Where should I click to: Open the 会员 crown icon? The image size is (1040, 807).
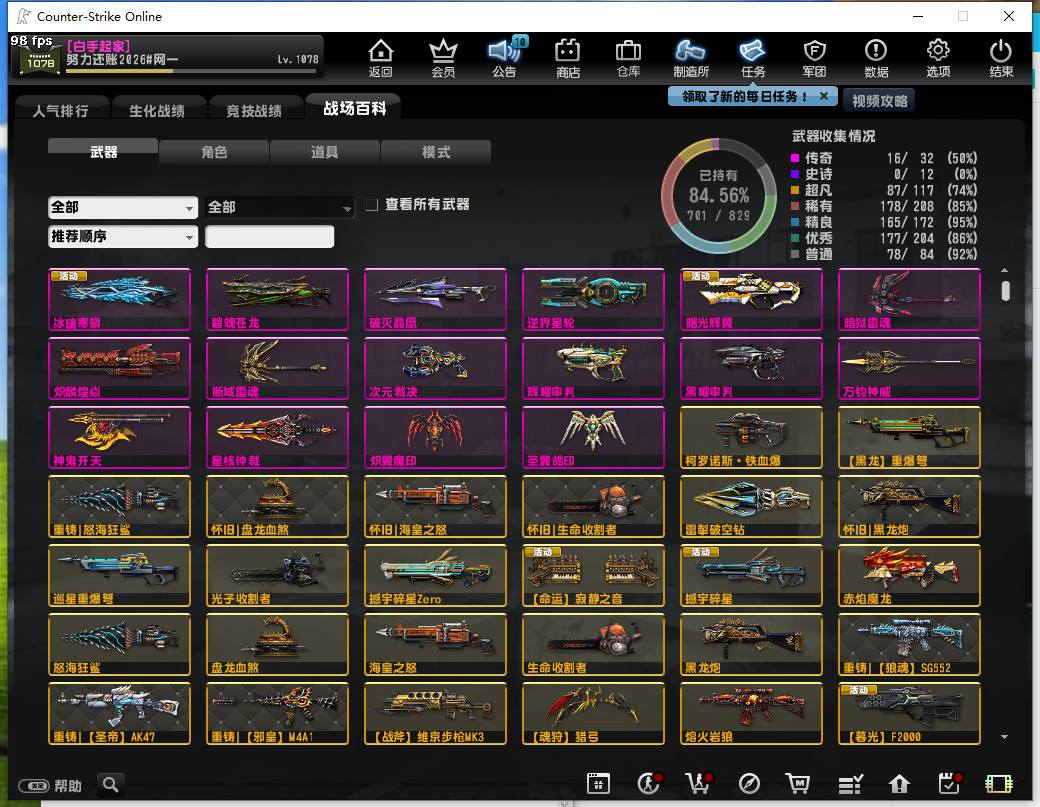click(443, 58)
